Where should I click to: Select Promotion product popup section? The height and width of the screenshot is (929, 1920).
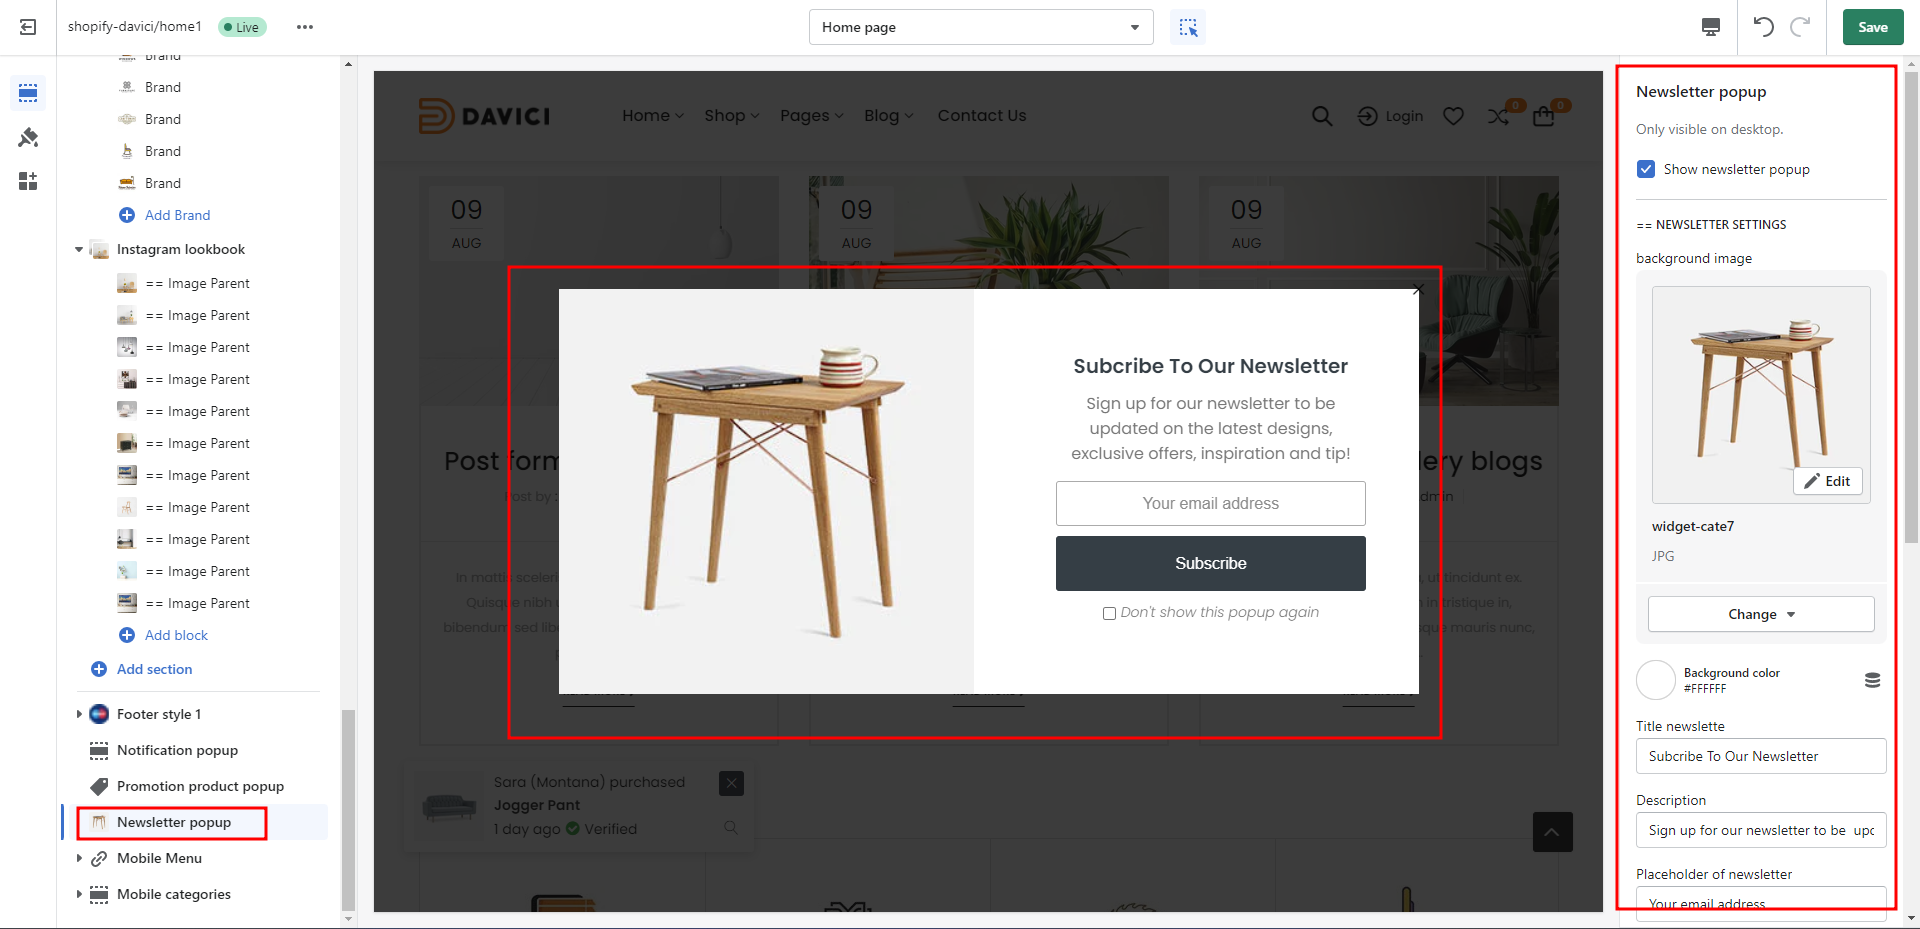point(200,786)
